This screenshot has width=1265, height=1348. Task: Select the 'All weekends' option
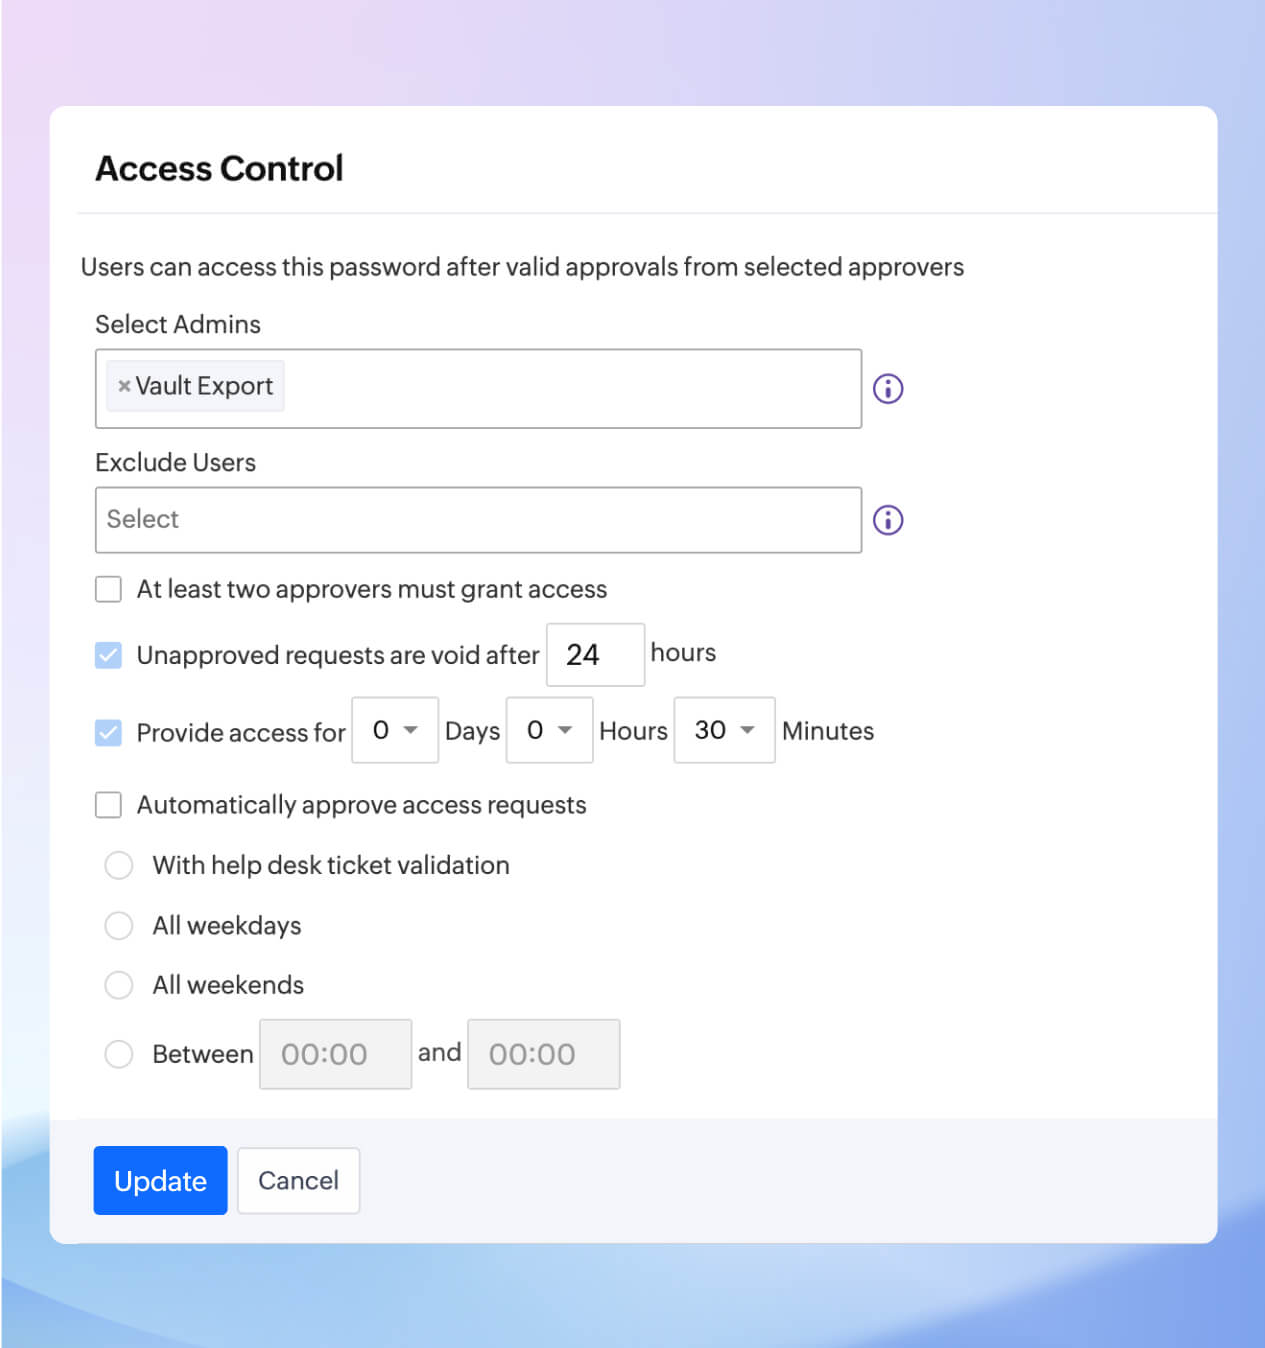click(x=119, y=985)
